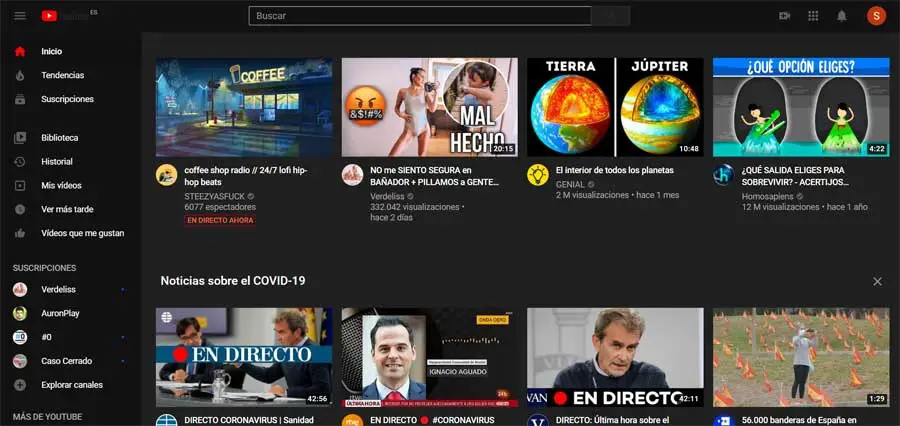
Task: Open the YouTube apps grid icon
Action: 813,16
